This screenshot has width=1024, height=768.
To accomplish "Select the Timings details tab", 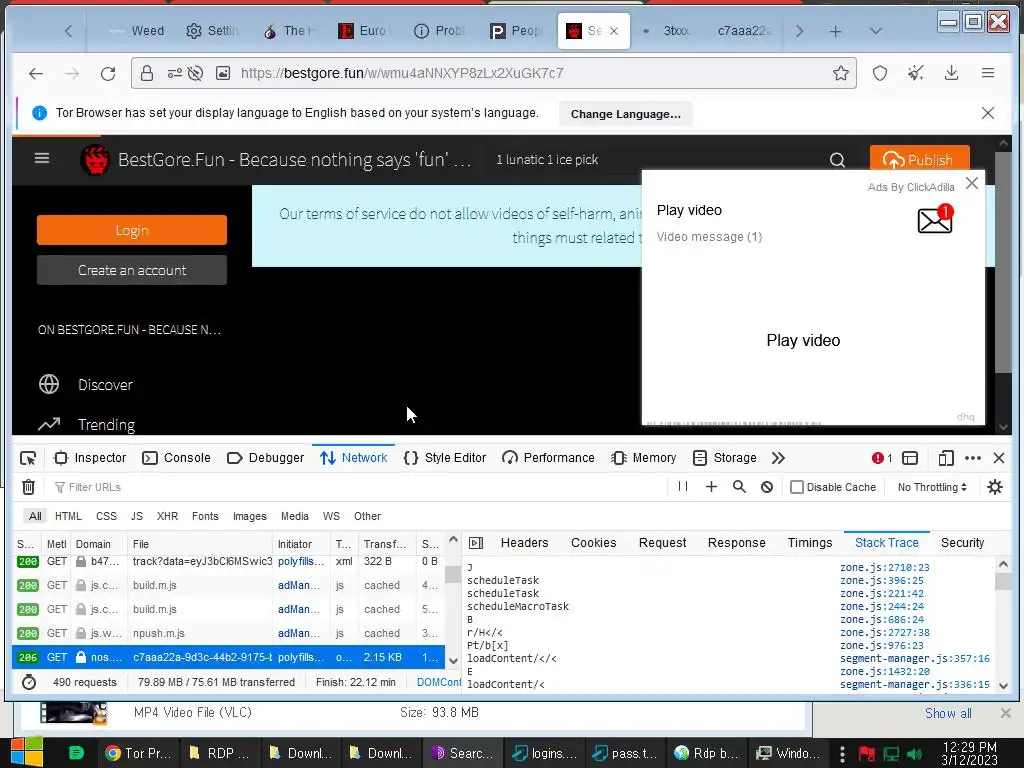I will 810,543.
